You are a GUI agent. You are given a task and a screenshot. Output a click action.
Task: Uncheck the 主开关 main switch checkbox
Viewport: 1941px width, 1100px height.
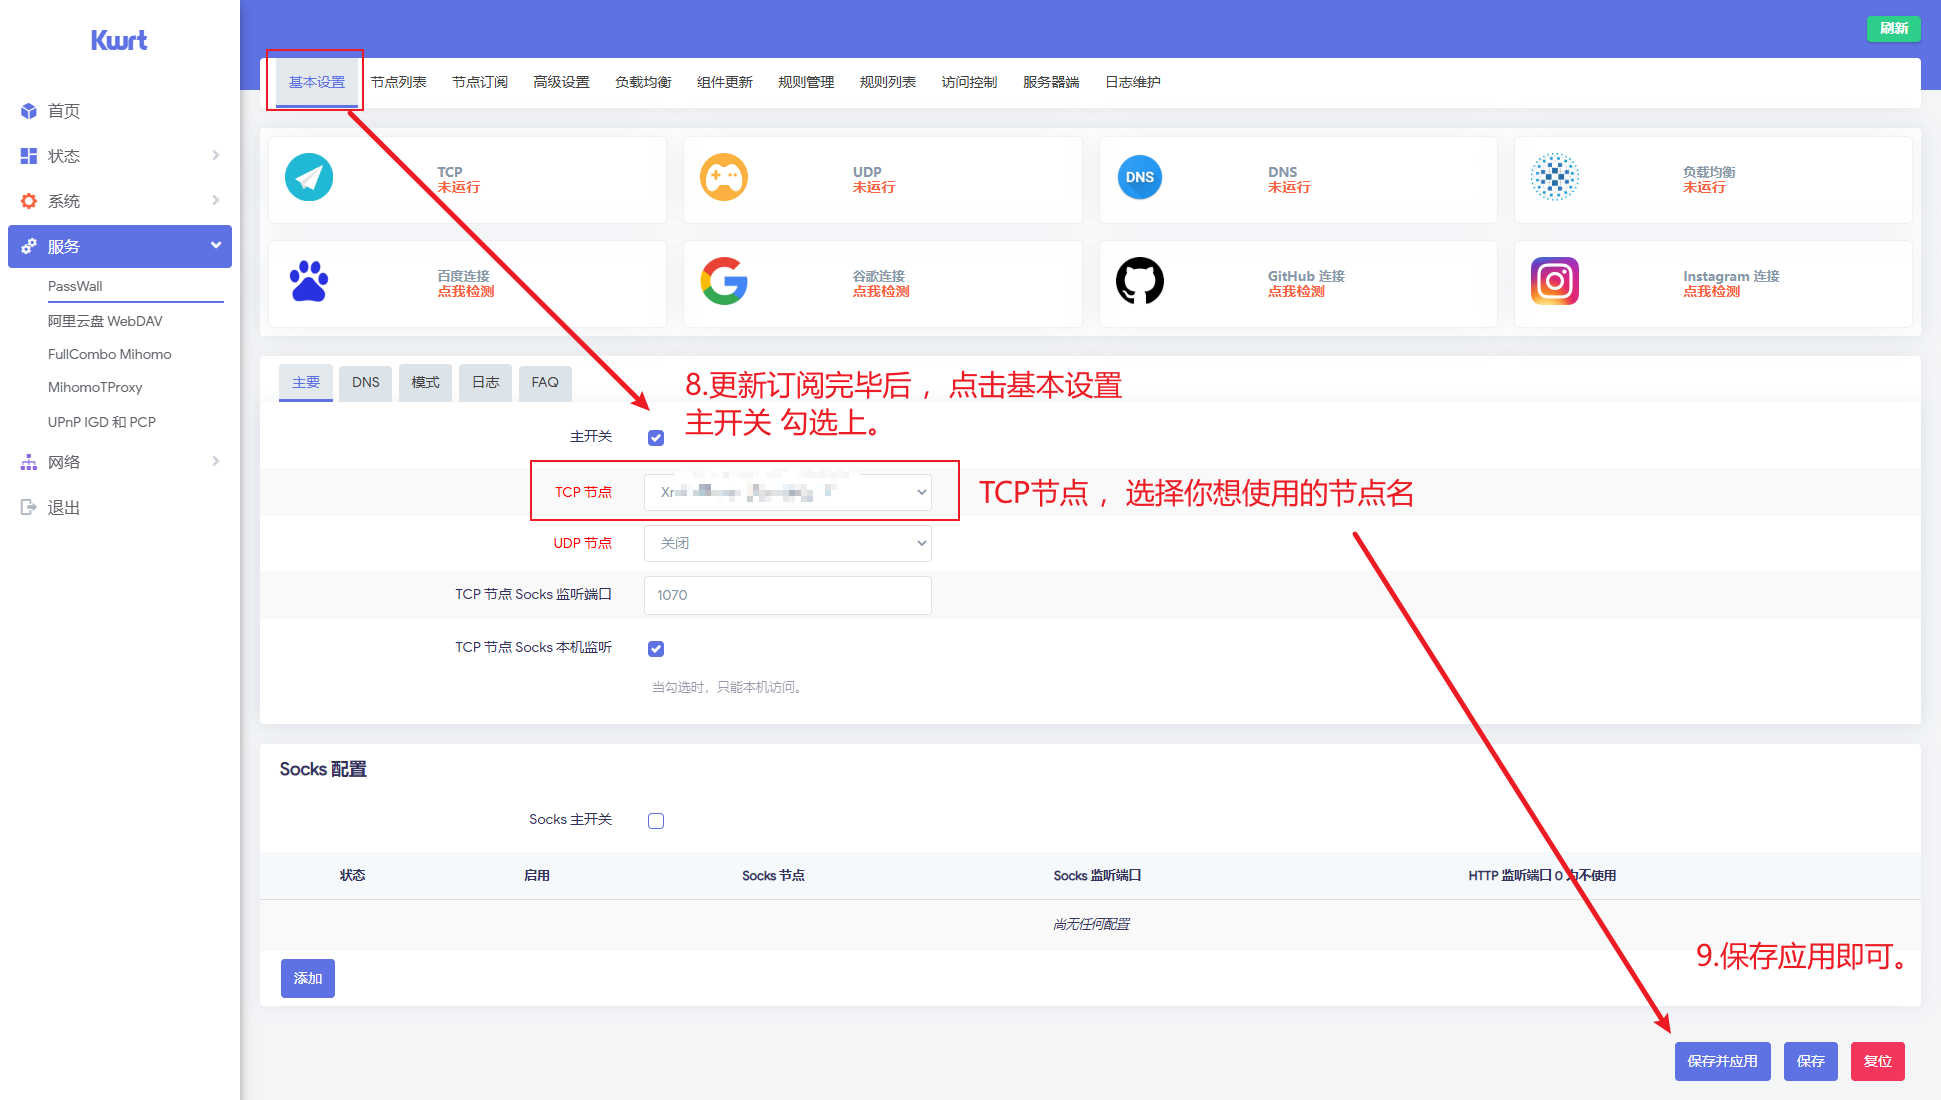click(x=656, y=438)
